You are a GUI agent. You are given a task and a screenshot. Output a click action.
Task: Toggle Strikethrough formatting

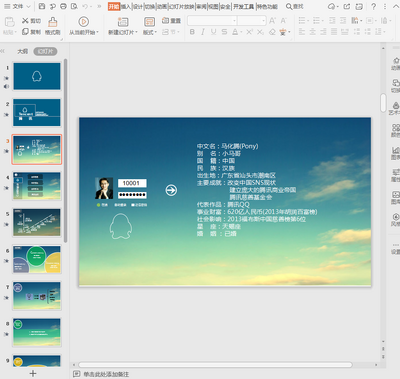[224, 32]
